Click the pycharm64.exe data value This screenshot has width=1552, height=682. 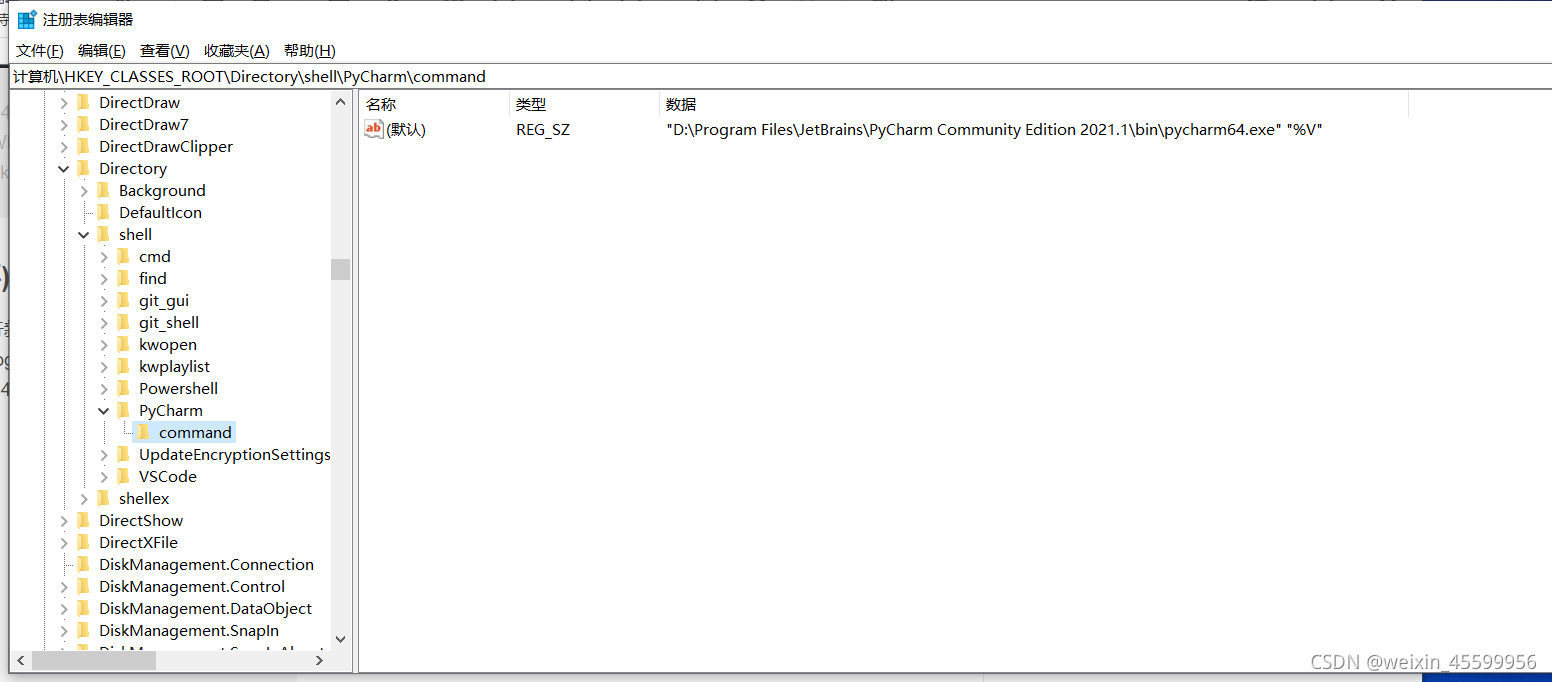(x=995, y=130)
